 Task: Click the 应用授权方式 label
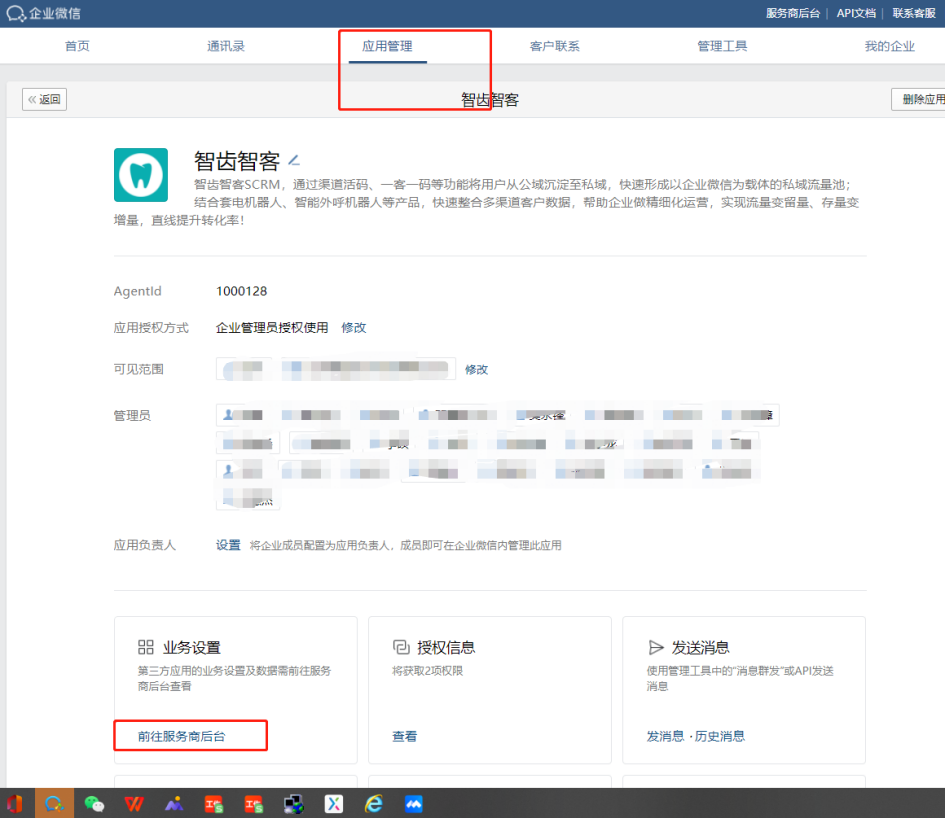click(x=151, y=327)
